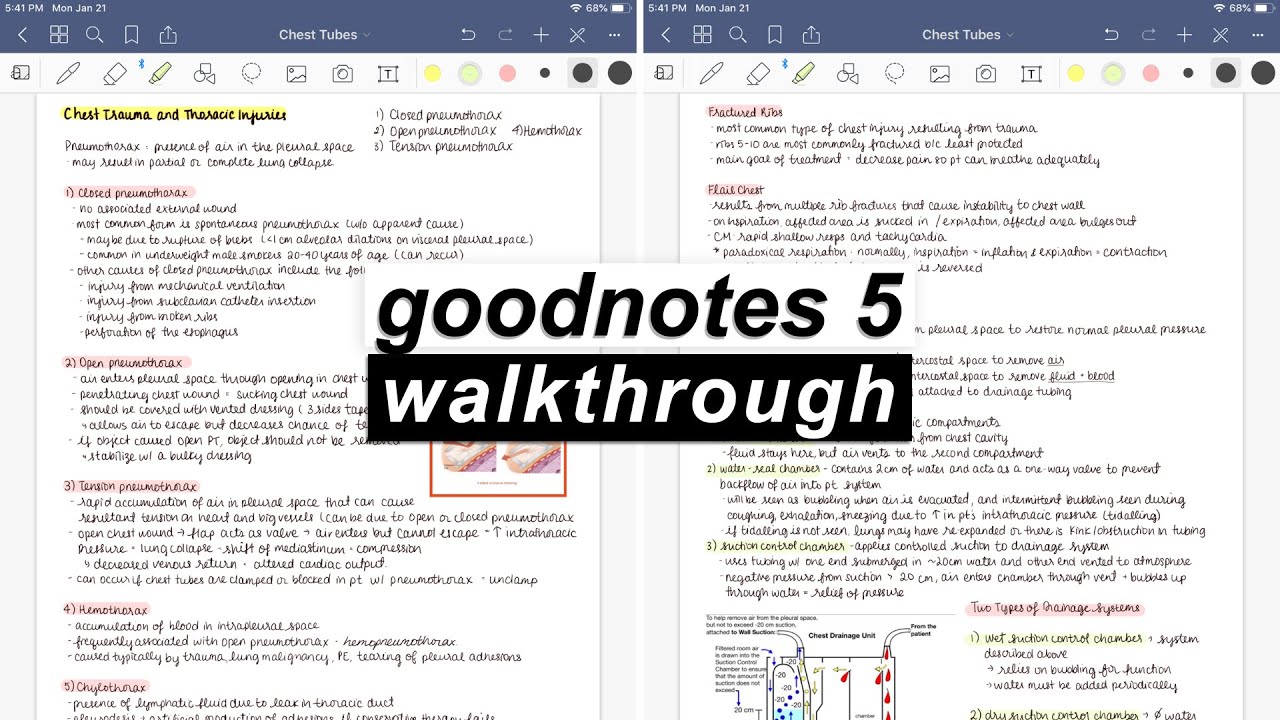Select the Image tool in Chest Trauma window

pos(297,73)
